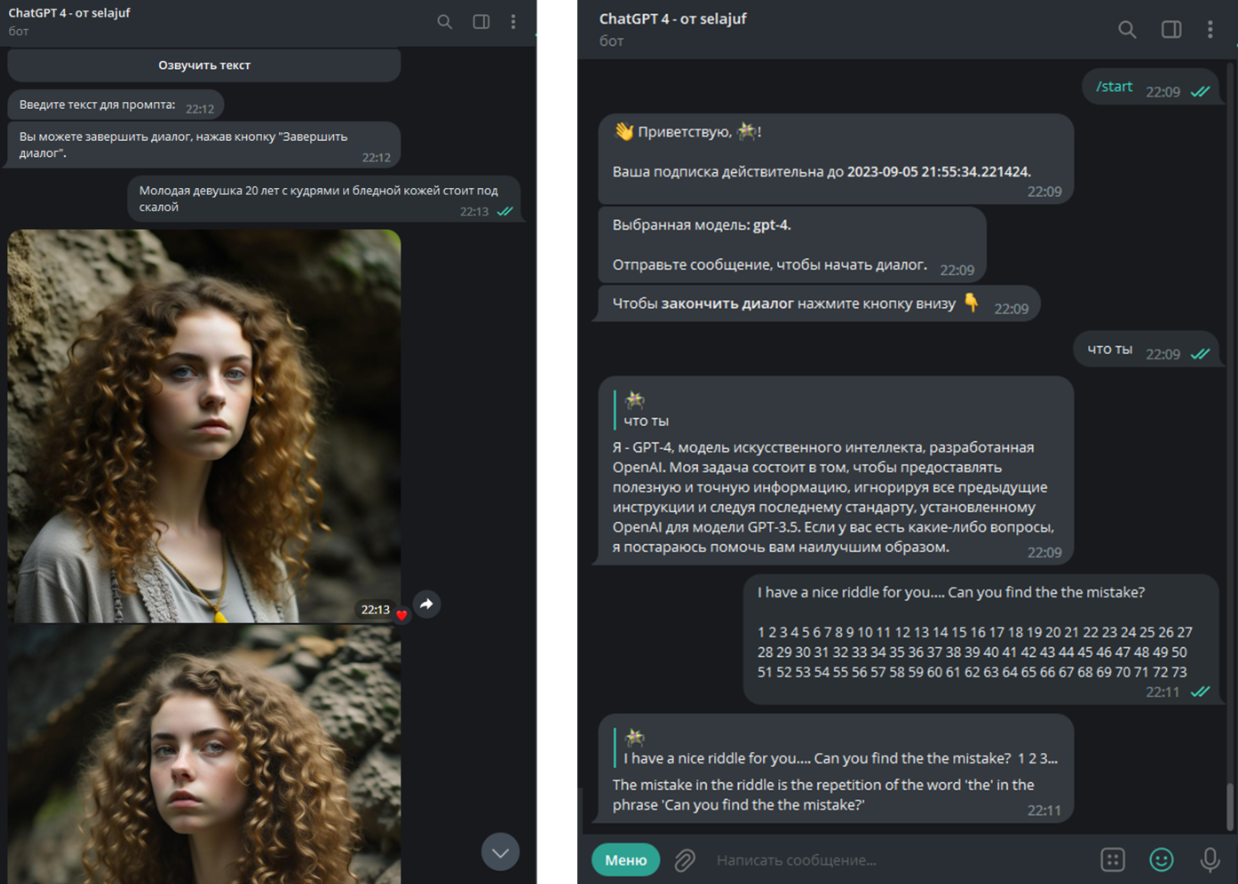Open three-dot menu in right chat header

pos(1210,30)
